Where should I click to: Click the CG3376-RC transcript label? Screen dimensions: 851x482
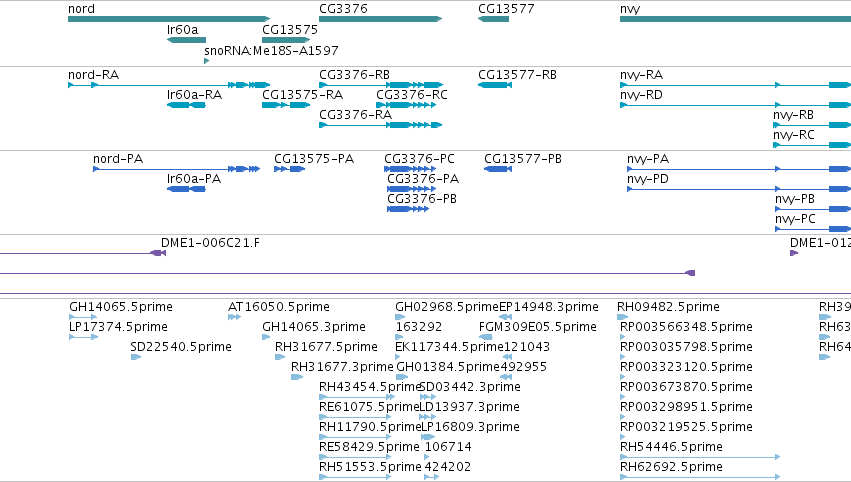(x=412, y=95)
